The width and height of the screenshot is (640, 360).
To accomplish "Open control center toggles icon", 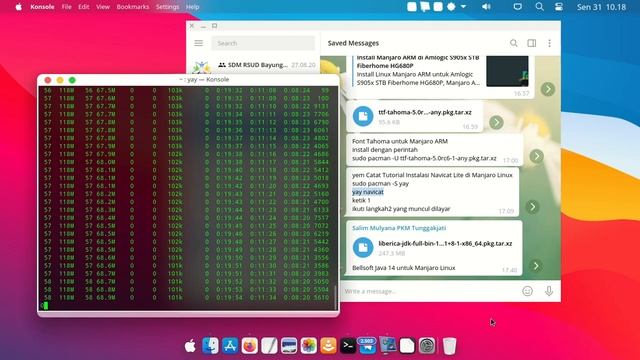I will 559,7.
